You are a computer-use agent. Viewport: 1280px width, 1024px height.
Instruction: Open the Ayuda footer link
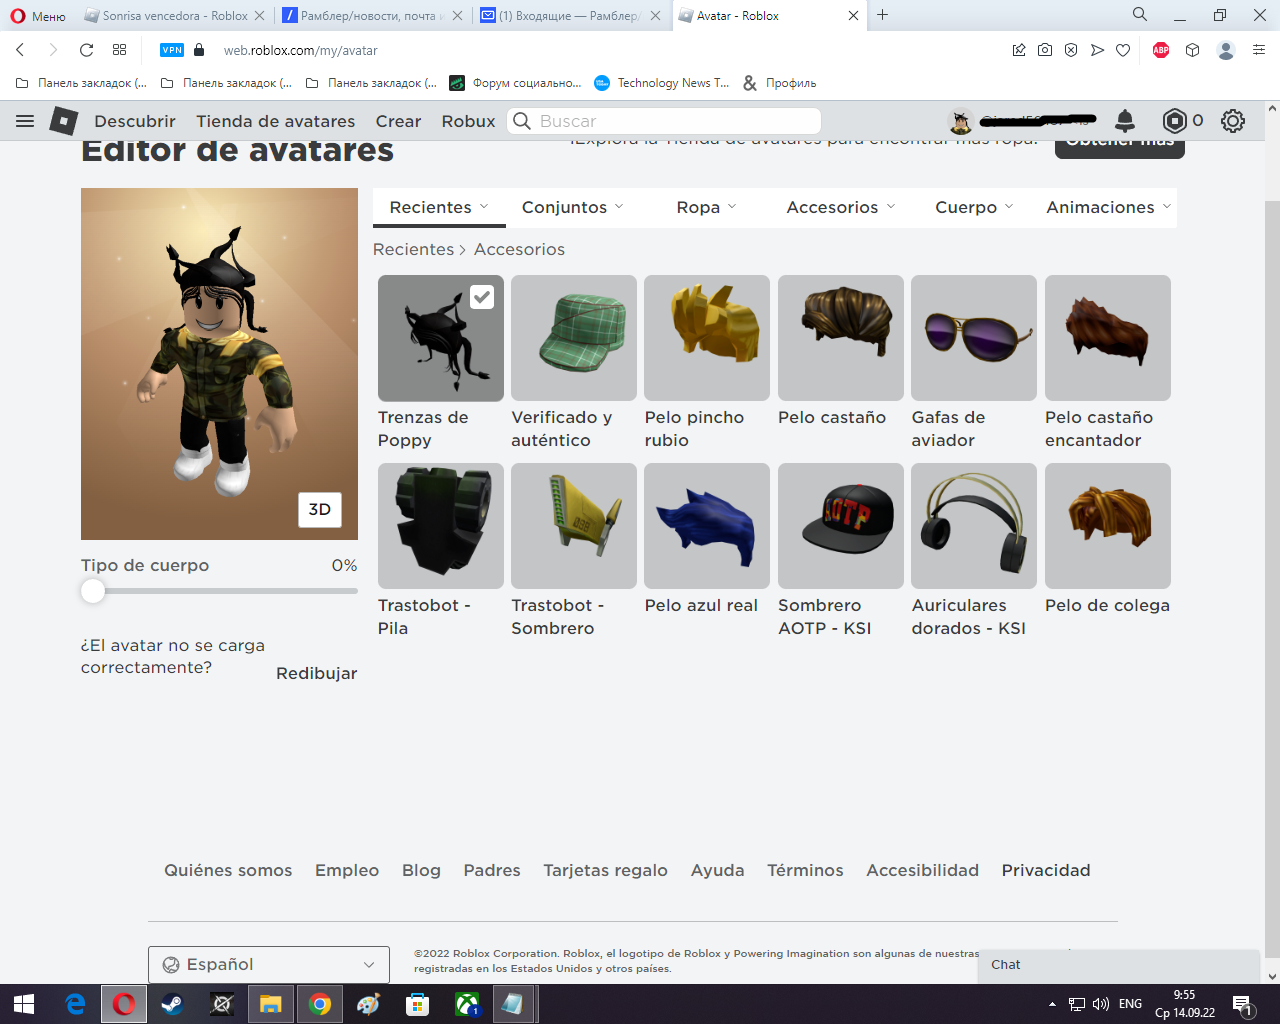[718, 870]
